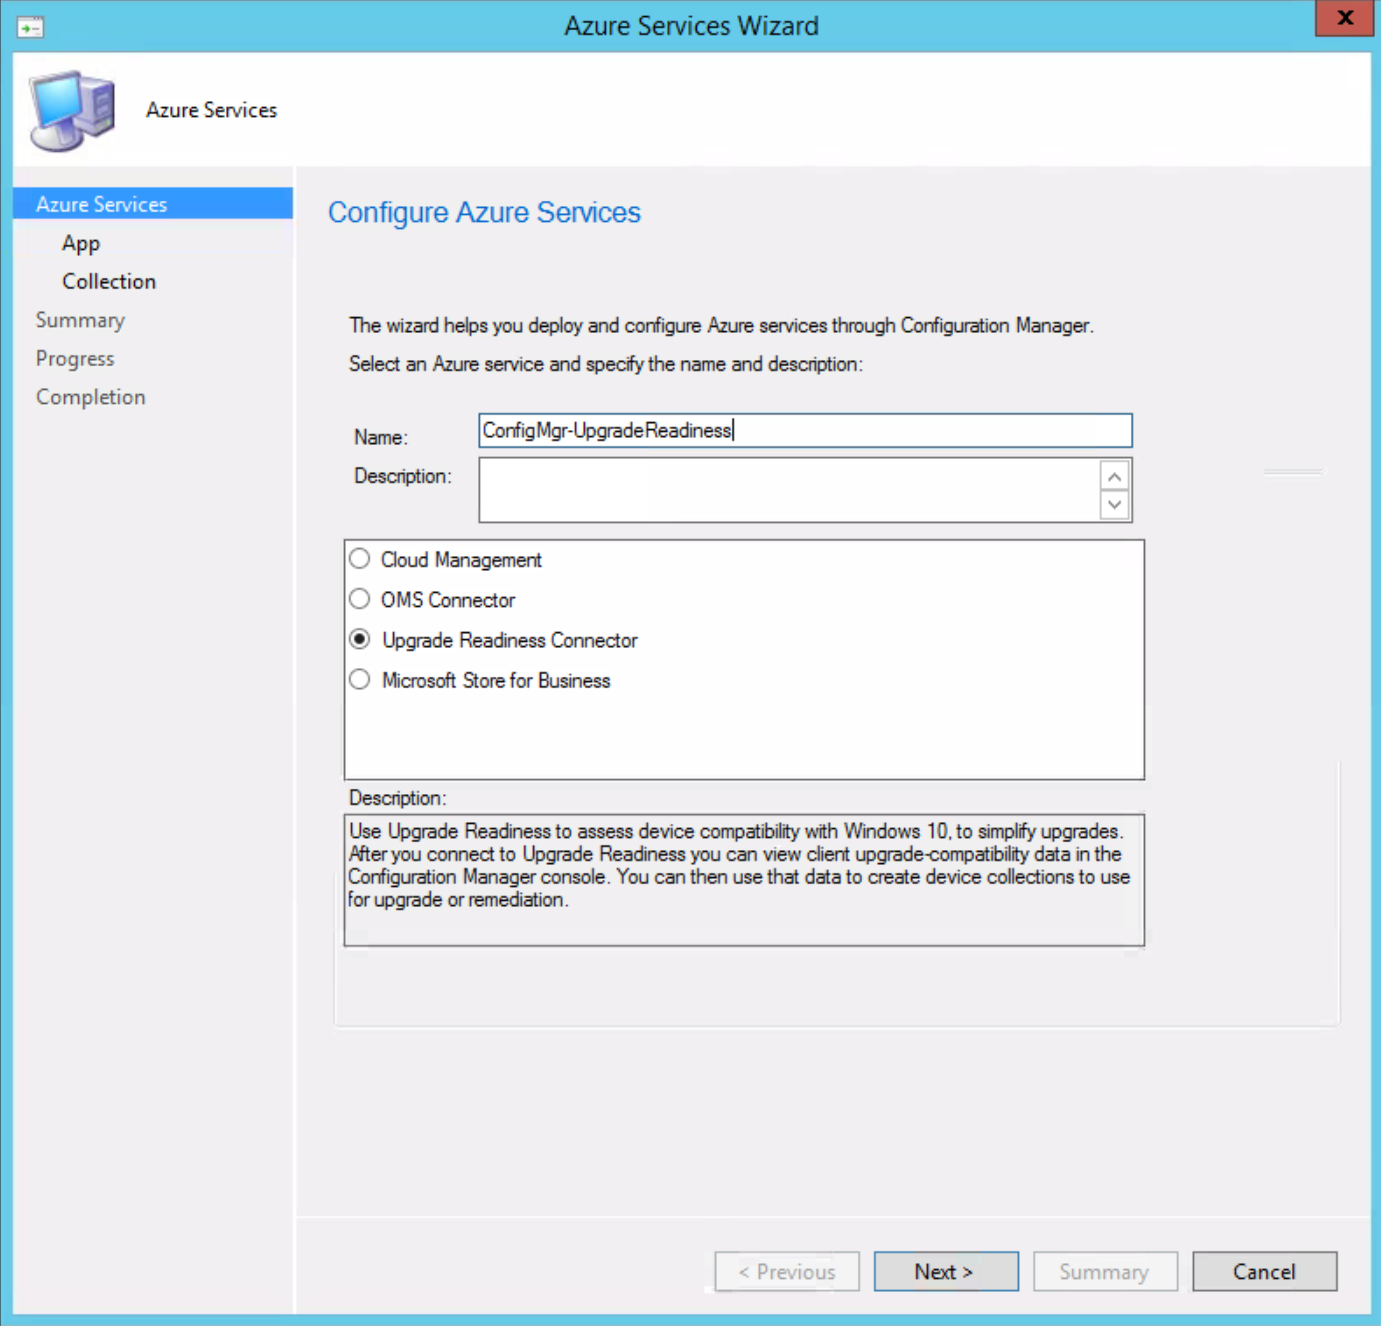Viewport: 1381px width, 1326px height.
Task: Pick Microsoft Store for Business option
Action: tap(360, 680)
